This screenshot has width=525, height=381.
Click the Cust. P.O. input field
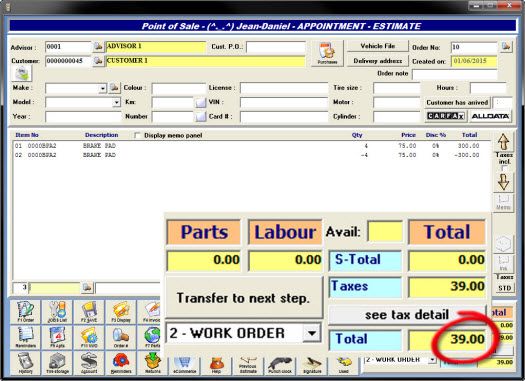(x=276, y=47)
